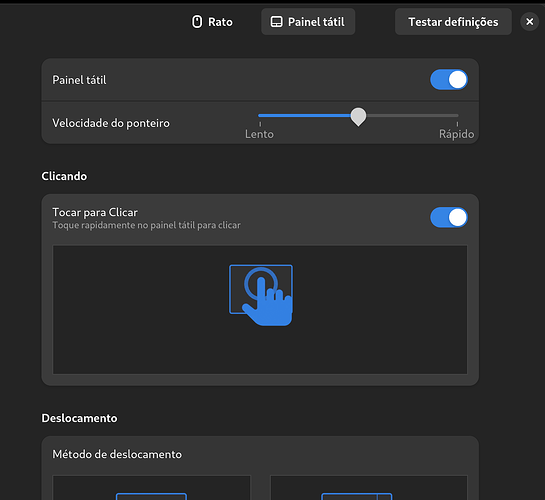Click the Método de deslocamento label
This screenshot has height=500, width=545.
[117, 454]
